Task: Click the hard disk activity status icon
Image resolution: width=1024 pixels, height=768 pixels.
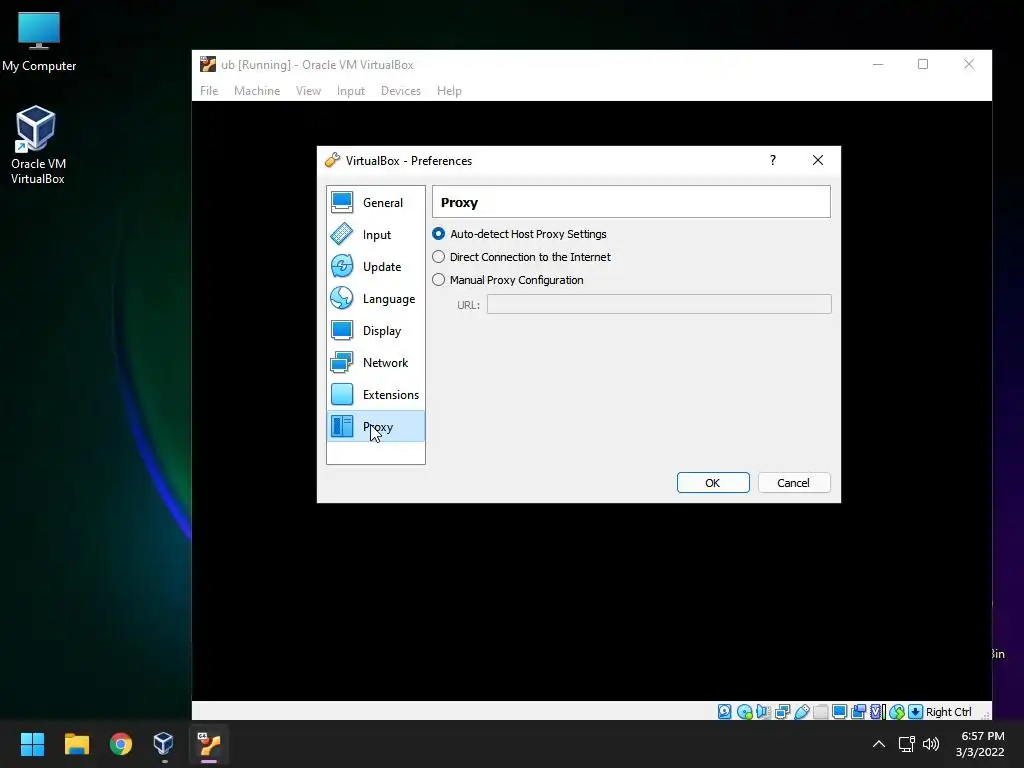Action: tap(725, 712)
